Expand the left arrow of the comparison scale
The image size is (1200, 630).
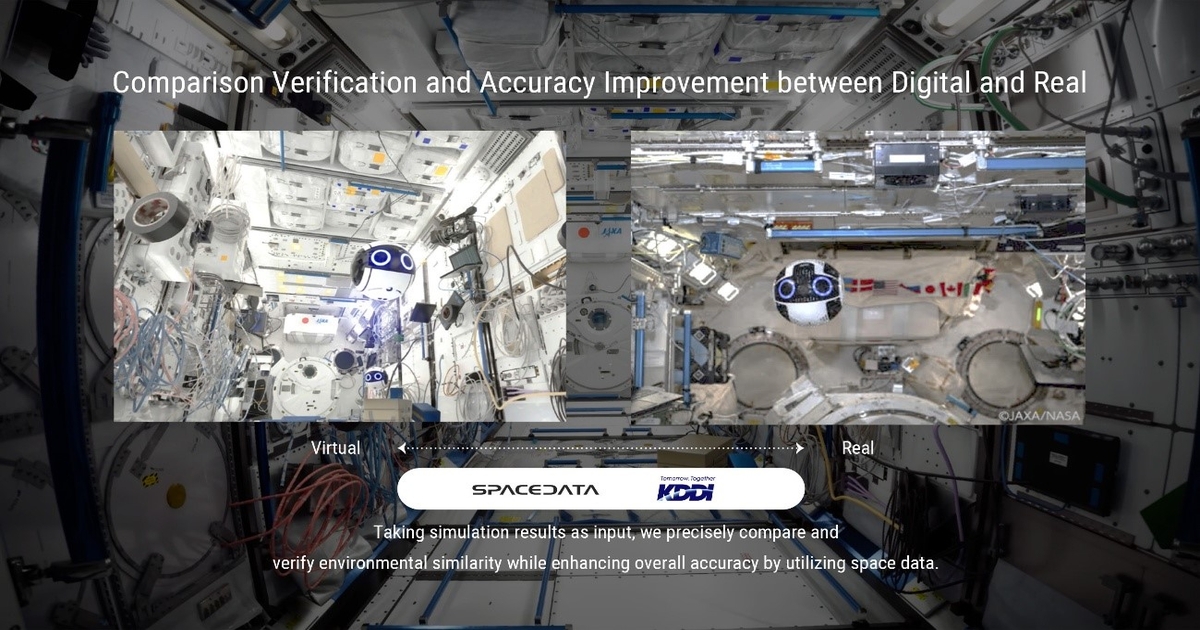point(403,448)
